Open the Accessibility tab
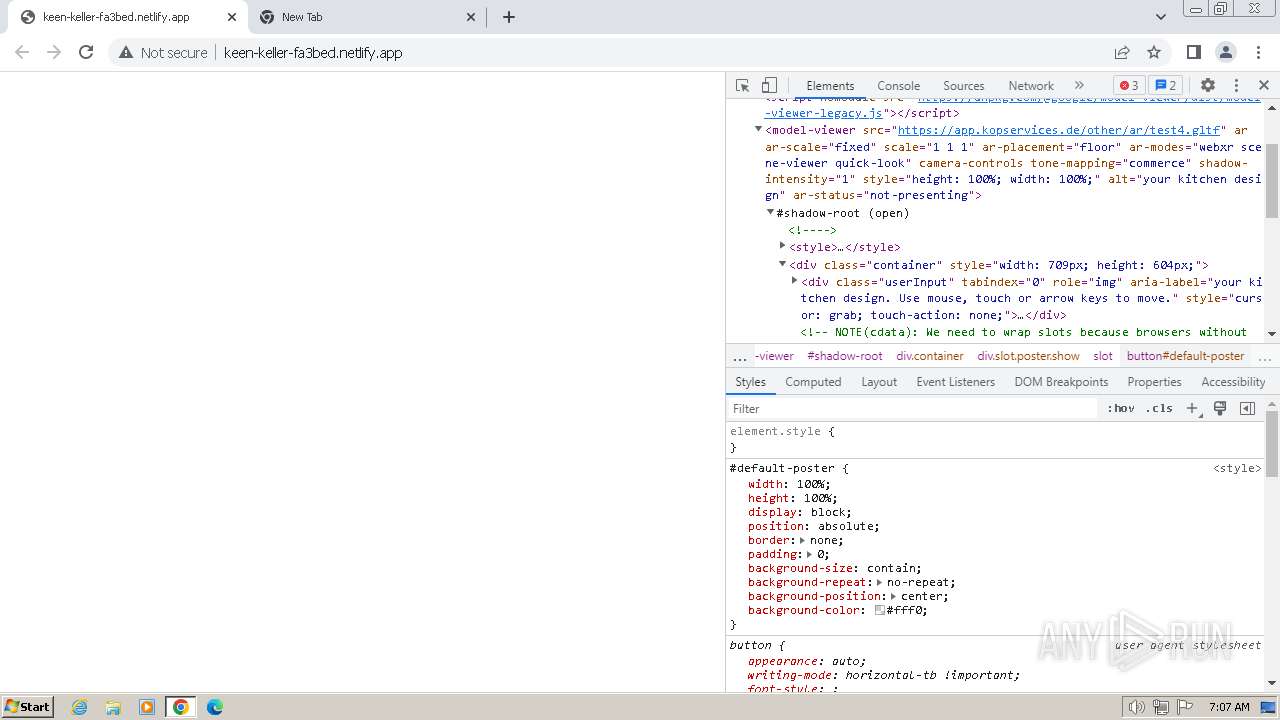 pyautogui.click(x=1233, y=382)
